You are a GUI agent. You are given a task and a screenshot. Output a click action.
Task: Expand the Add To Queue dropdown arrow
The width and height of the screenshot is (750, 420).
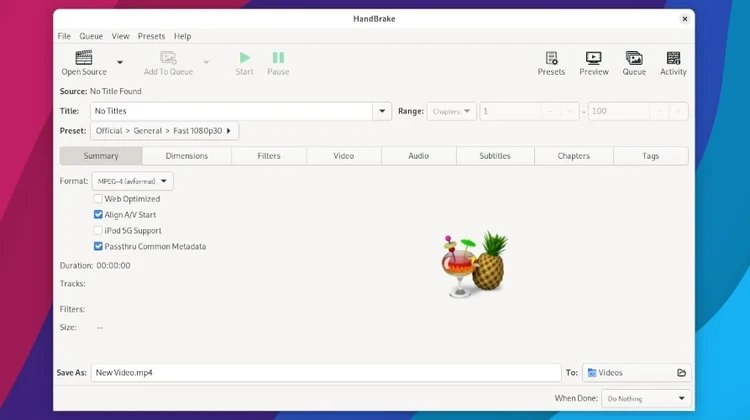point(206,62)
